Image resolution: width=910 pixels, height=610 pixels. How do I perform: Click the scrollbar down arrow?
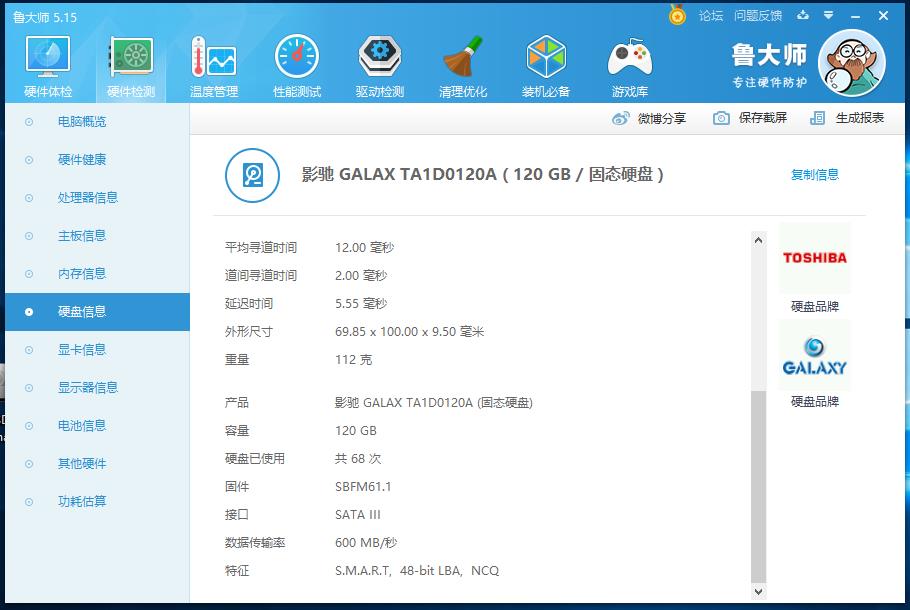(758, 590)
